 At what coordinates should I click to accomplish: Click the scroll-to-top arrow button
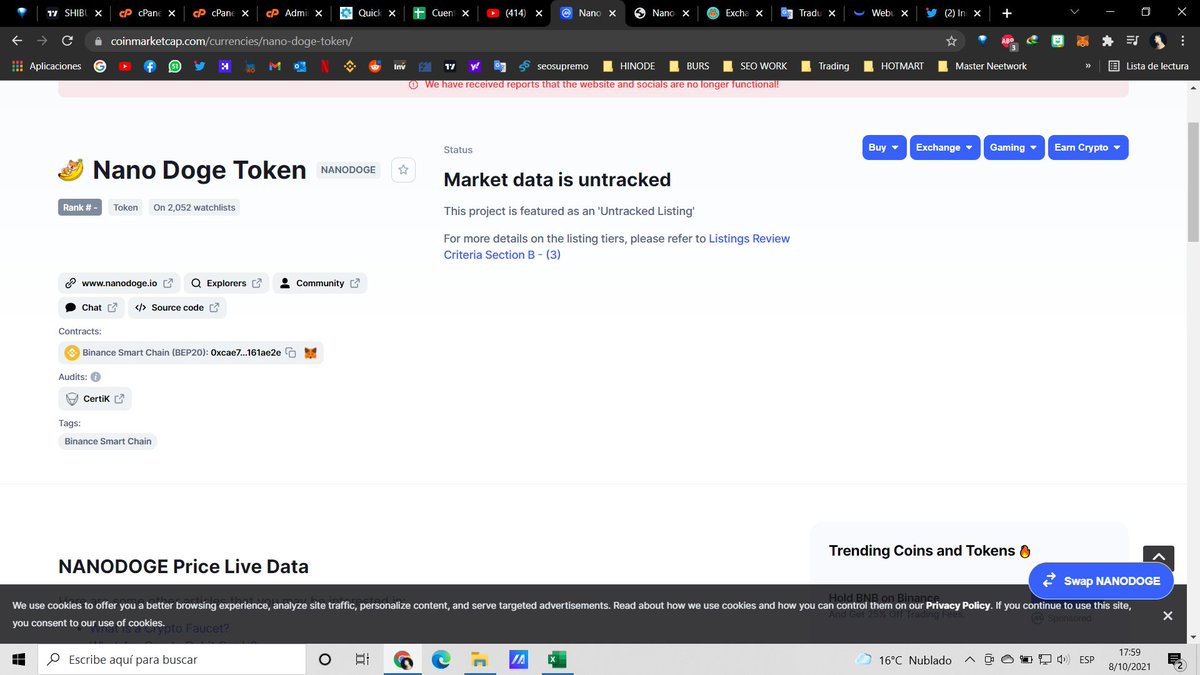pyautogui.click(x=1157, y=559)
